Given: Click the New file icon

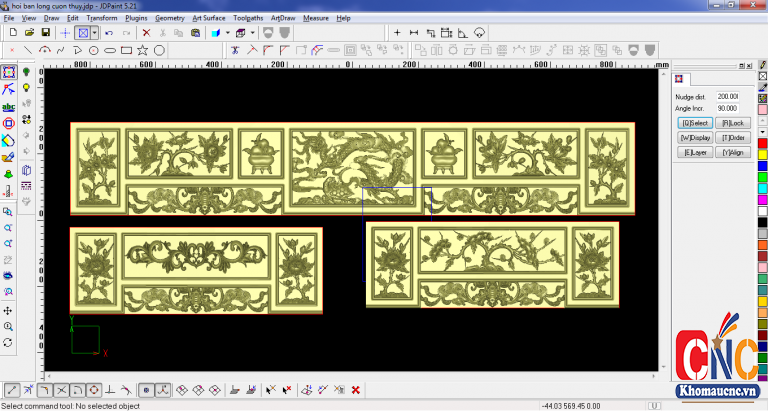Looking at the screenshot, I should coord(11,33).
